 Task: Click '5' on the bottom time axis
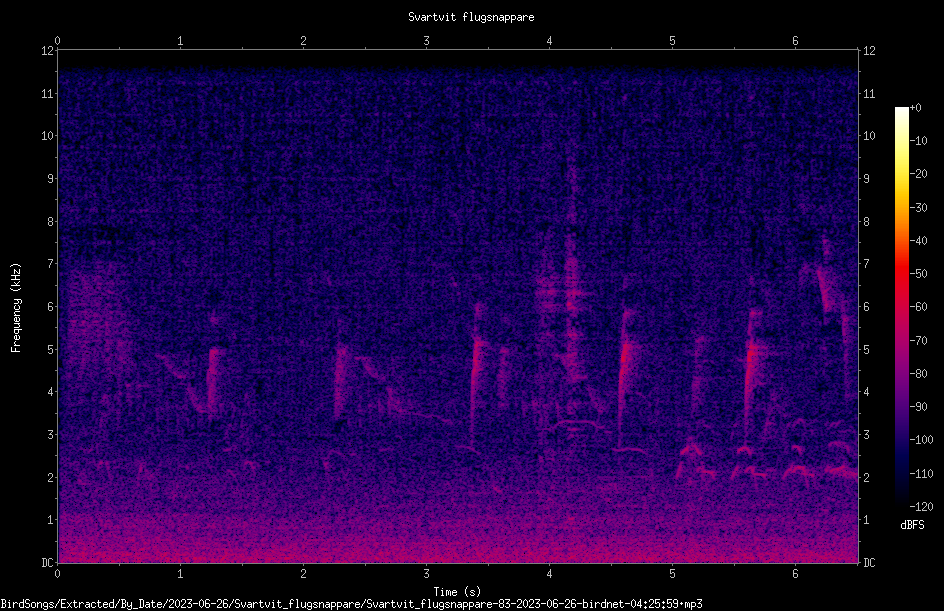click(672, 574)
